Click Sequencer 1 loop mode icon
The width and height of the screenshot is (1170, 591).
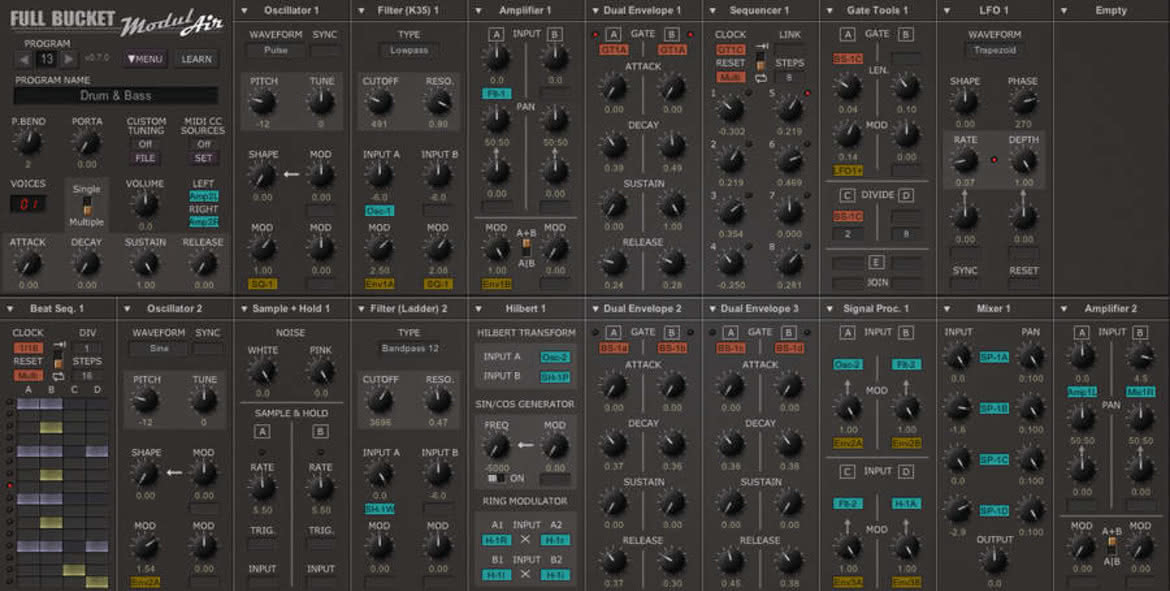point(761,78)
